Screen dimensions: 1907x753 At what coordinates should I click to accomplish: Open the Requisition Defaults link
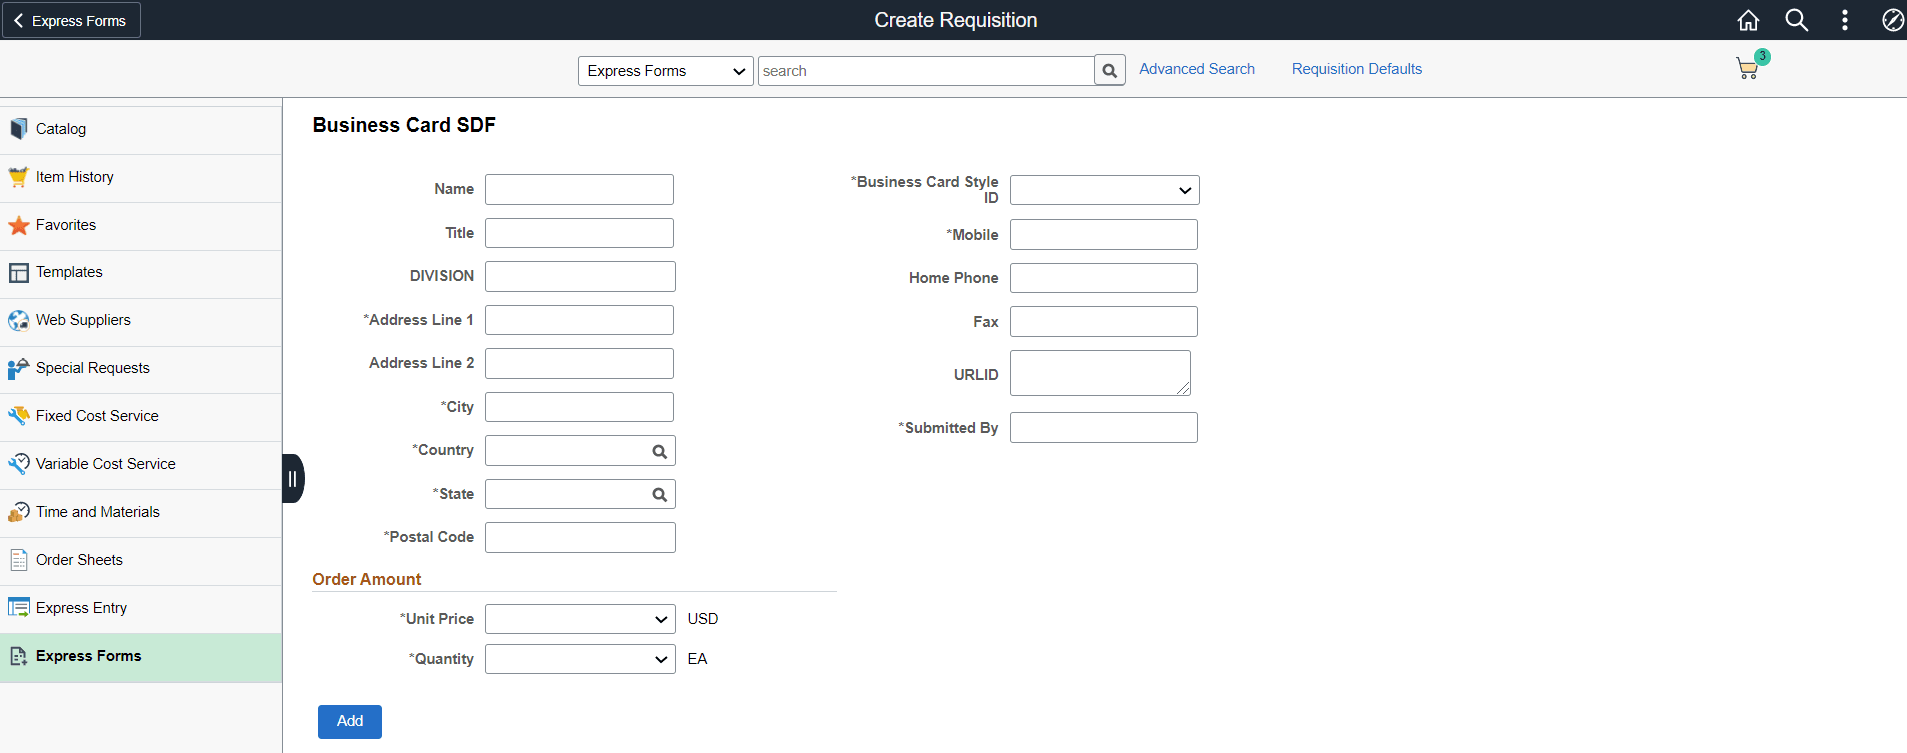tap(1357, 69)
